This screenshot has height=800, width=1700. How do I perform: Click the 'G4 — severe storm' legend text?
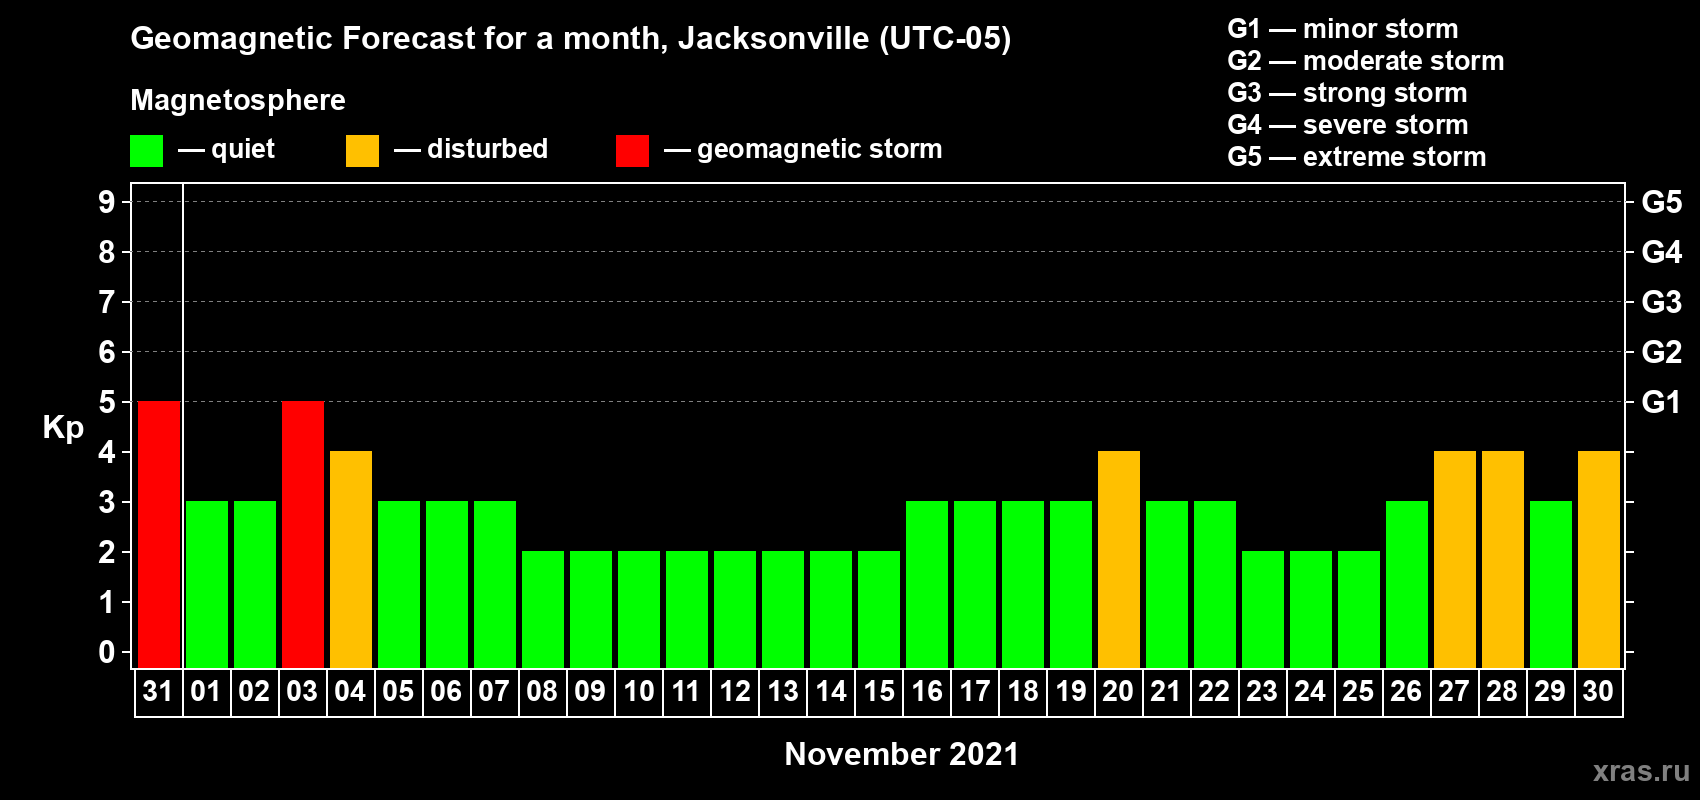pyautogui.click(x=1348, y=125)
